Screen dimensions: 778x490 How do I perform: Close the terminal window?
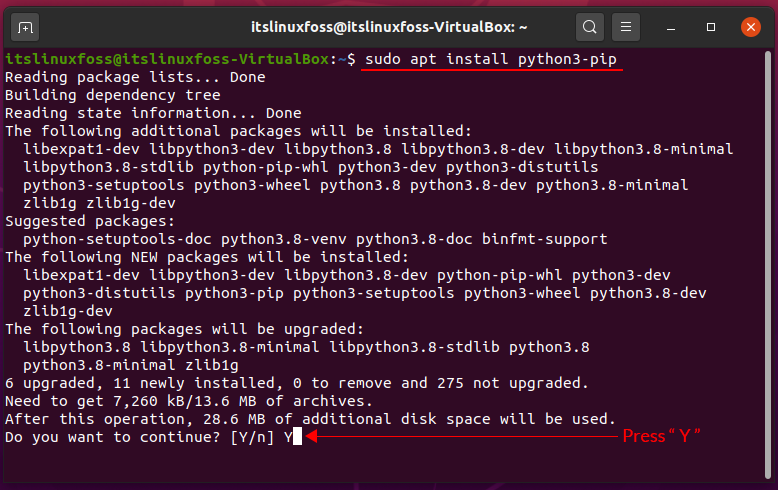pyautogui.click(x=751, y=27)
